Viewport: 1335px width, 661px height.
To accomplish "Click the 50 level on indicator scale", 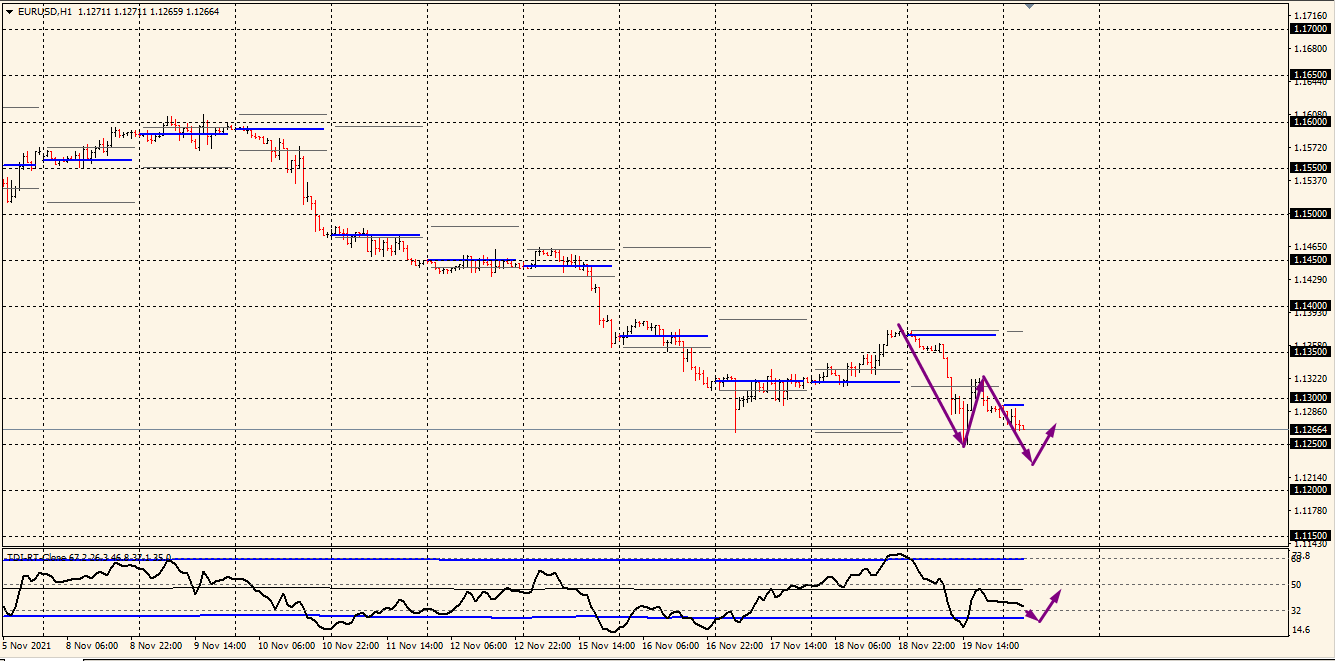I will 1296,584.
